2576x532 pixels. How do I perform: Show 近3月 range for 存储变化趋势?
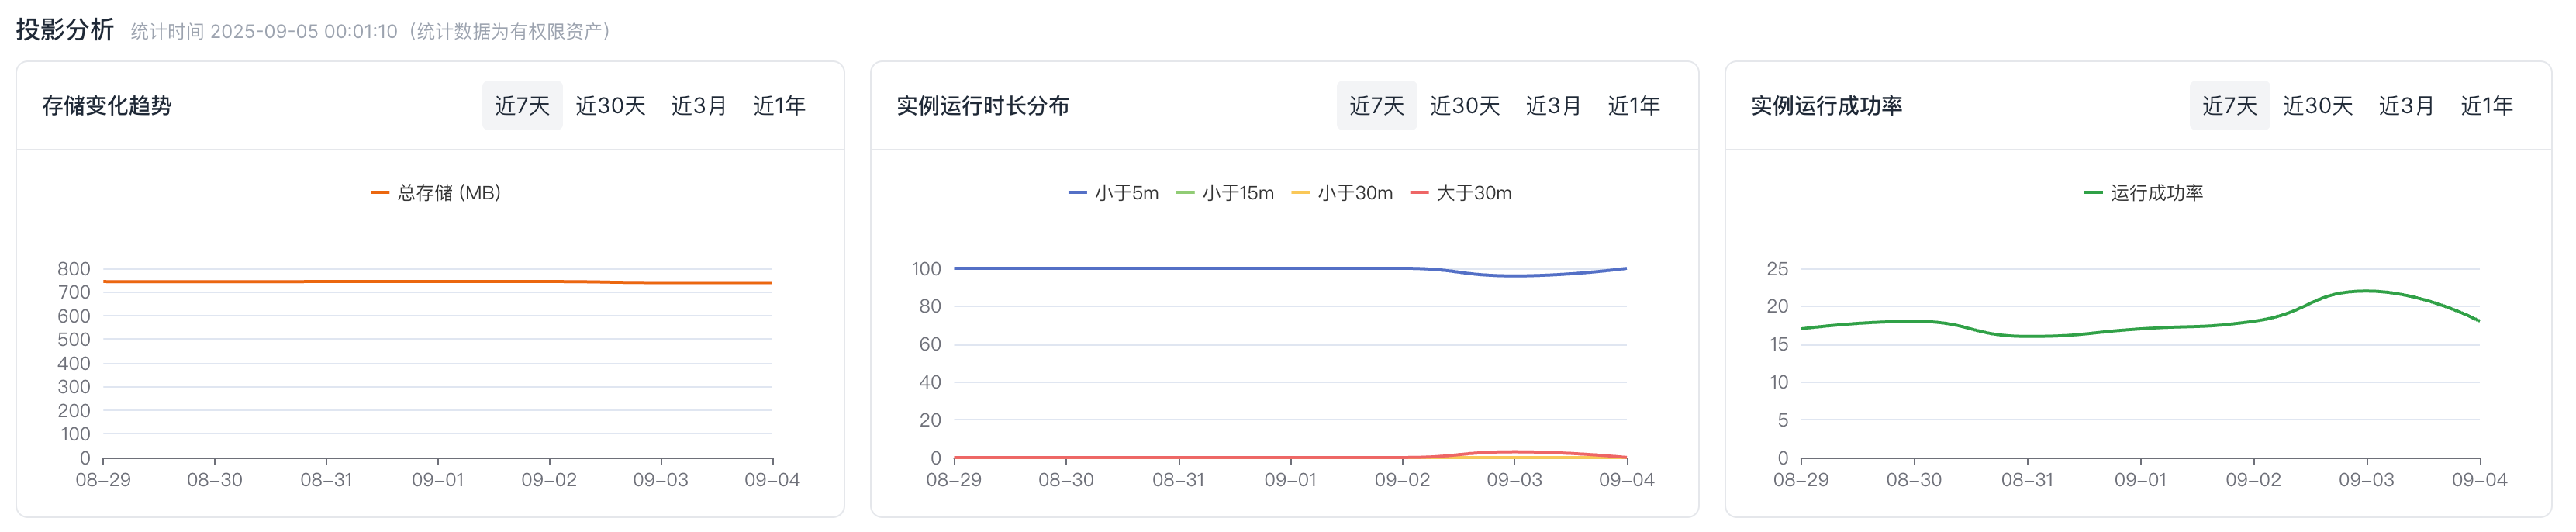click(x=698, y=106)
